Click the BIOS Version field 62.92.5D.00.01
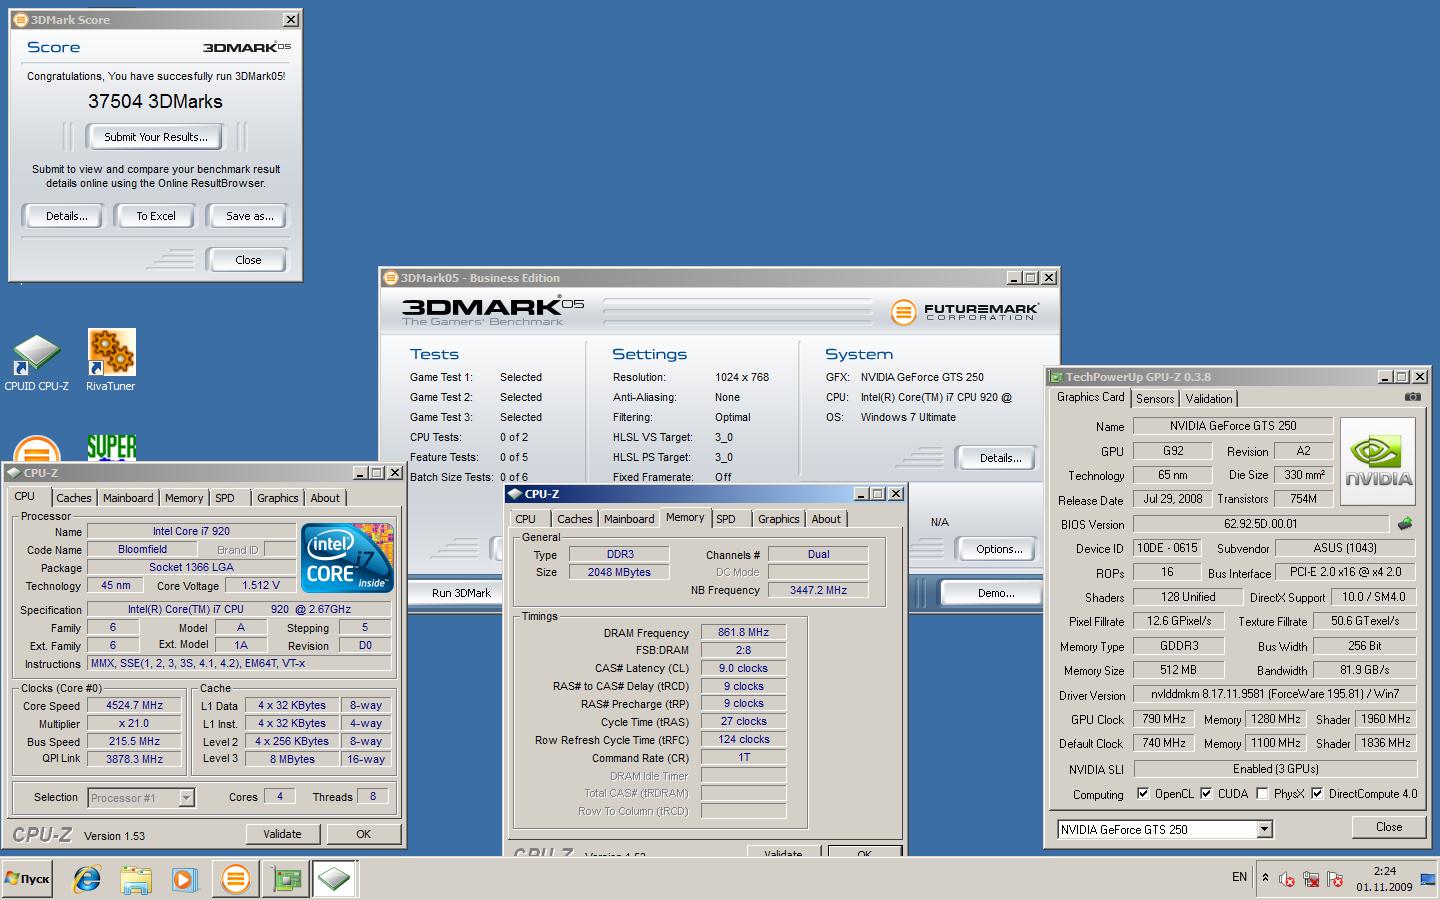 [1260, 524]
